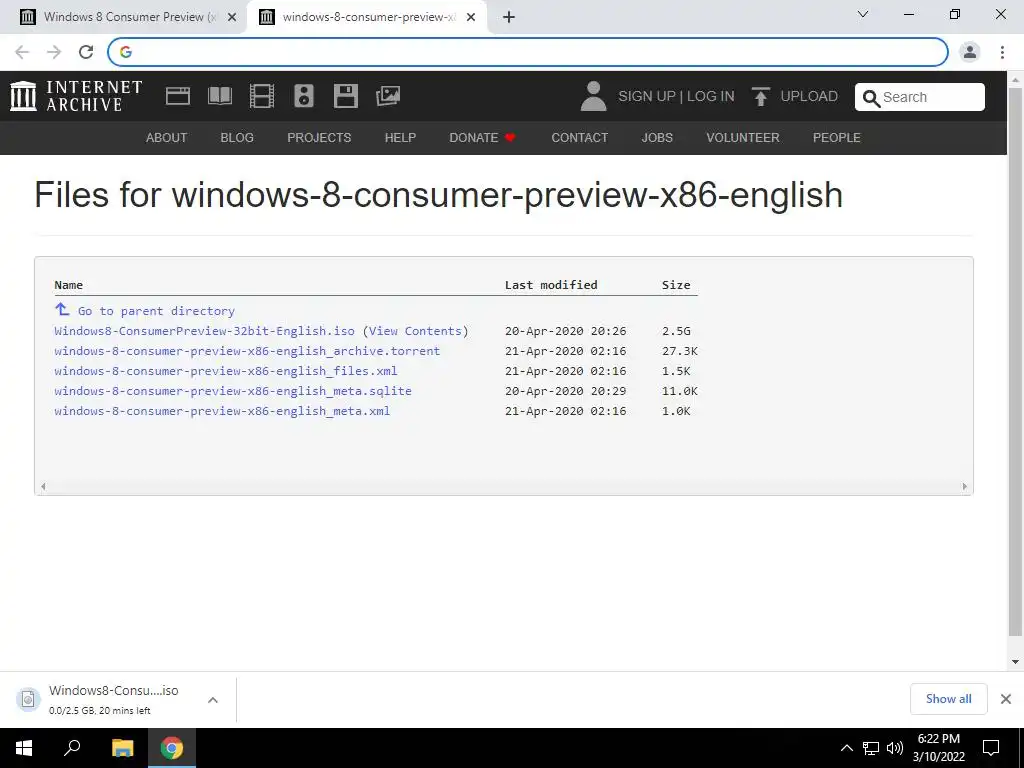Open the Audio speaker icon

tap(304, 96)
